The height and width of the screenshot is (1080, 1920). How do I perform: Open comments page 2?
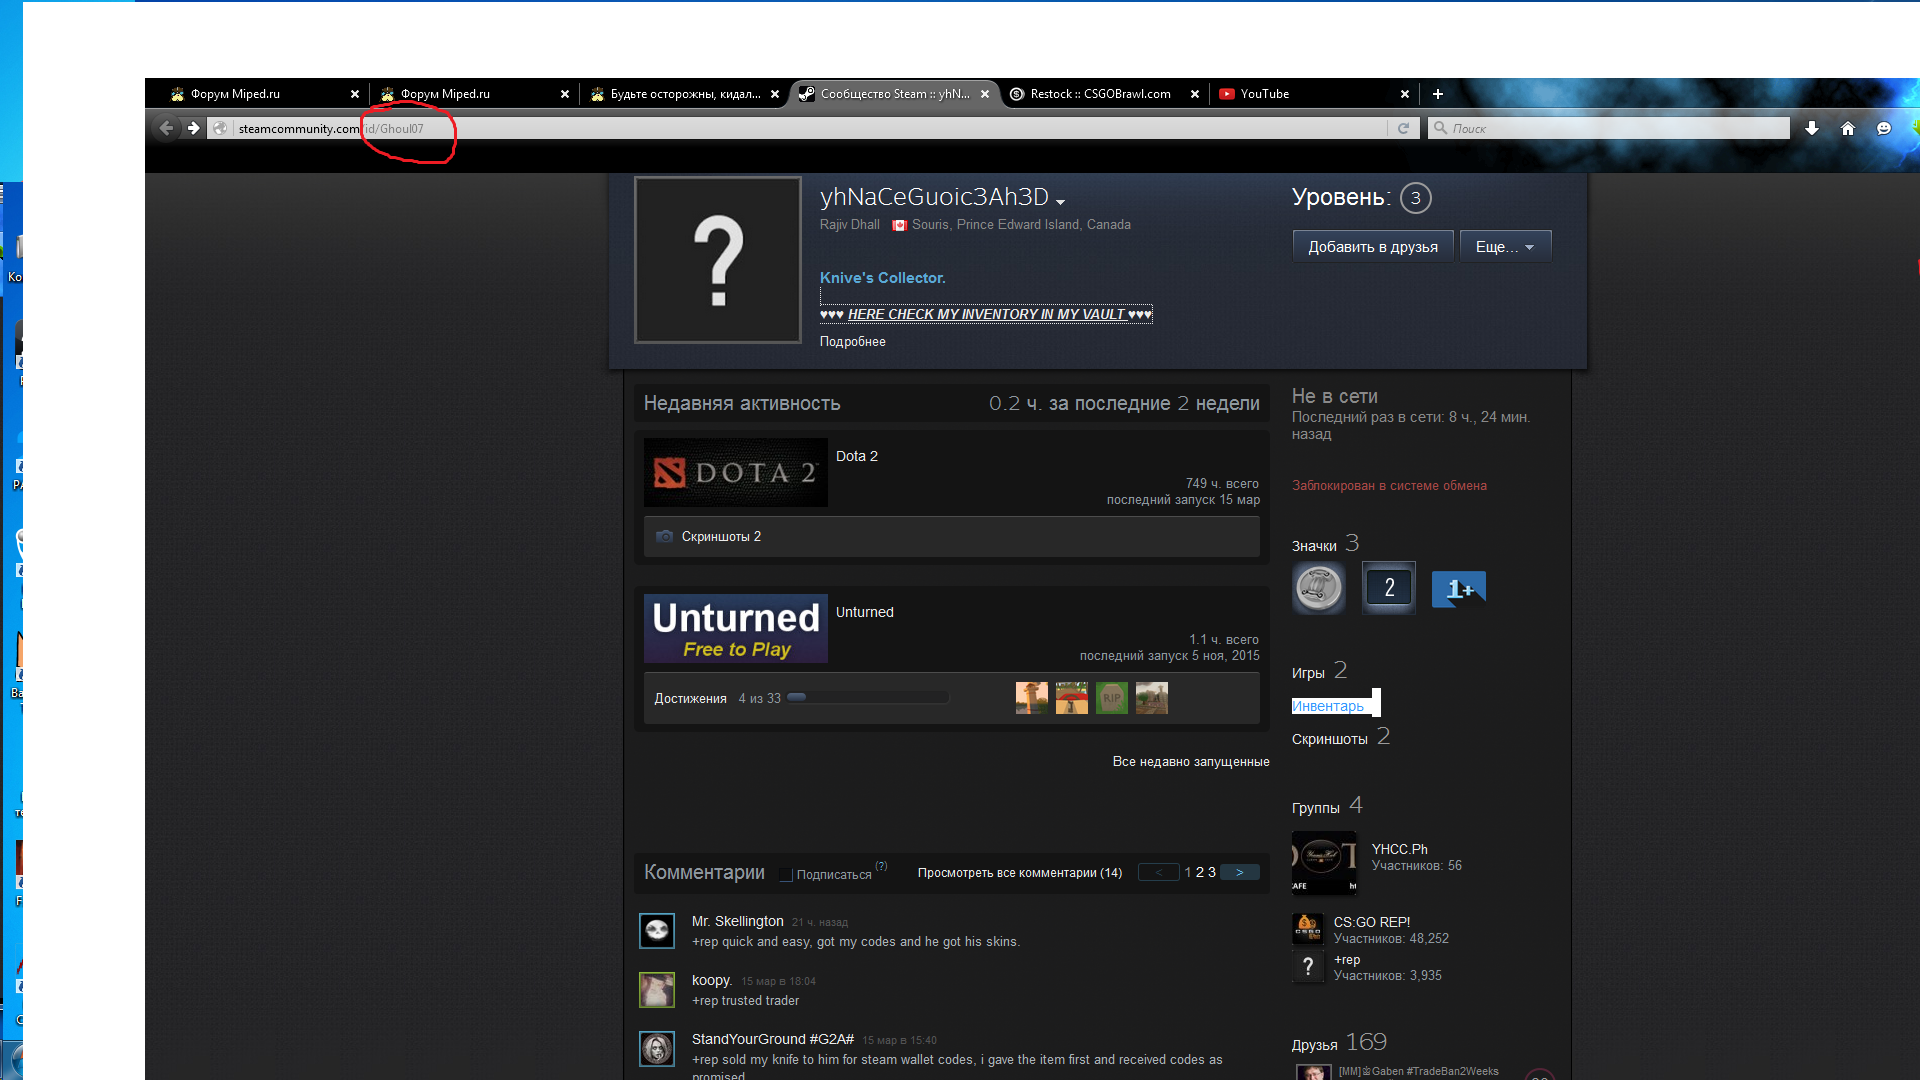[1200, 873]
